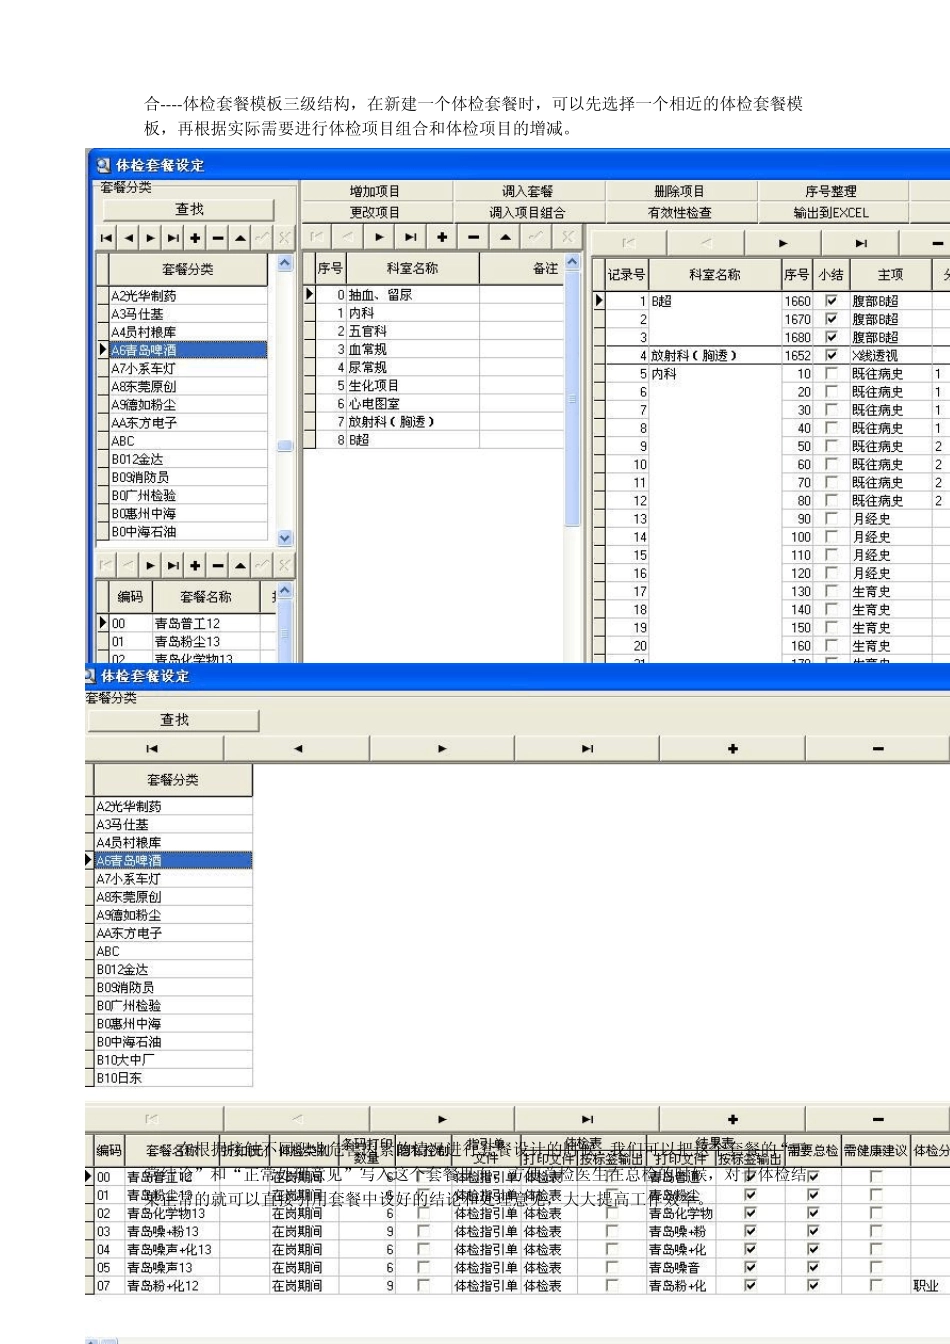Viewport: 950px width, 1344px height.
Task: Select the 青岛噪声13 package row
Action: (160, 1268)
